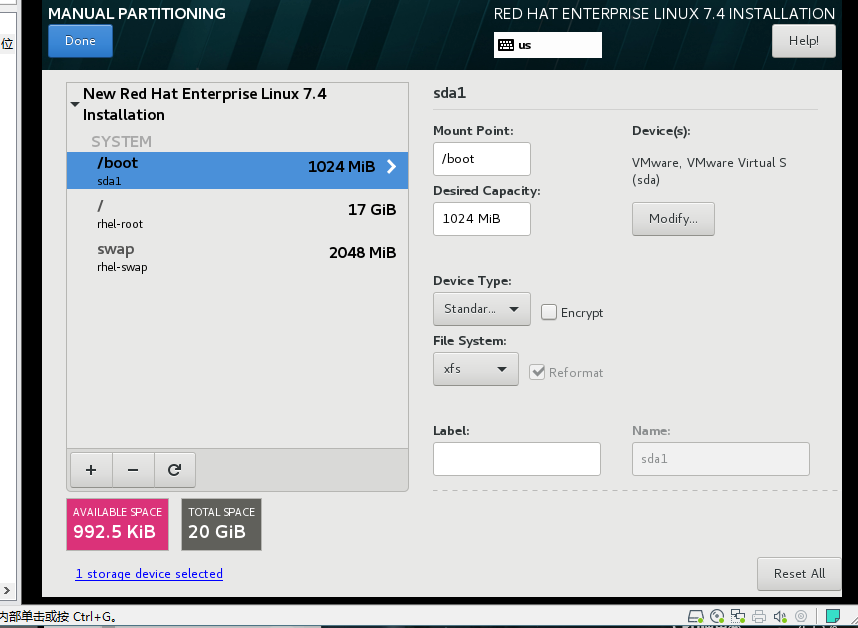Click the empty Label text field
858x628 pixels.
coord(517,459)
